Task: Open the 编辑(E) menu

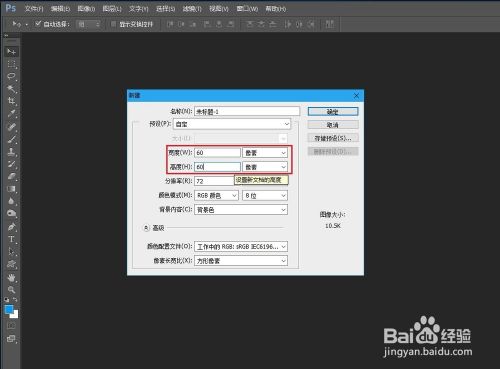Action: coord(60,9)
